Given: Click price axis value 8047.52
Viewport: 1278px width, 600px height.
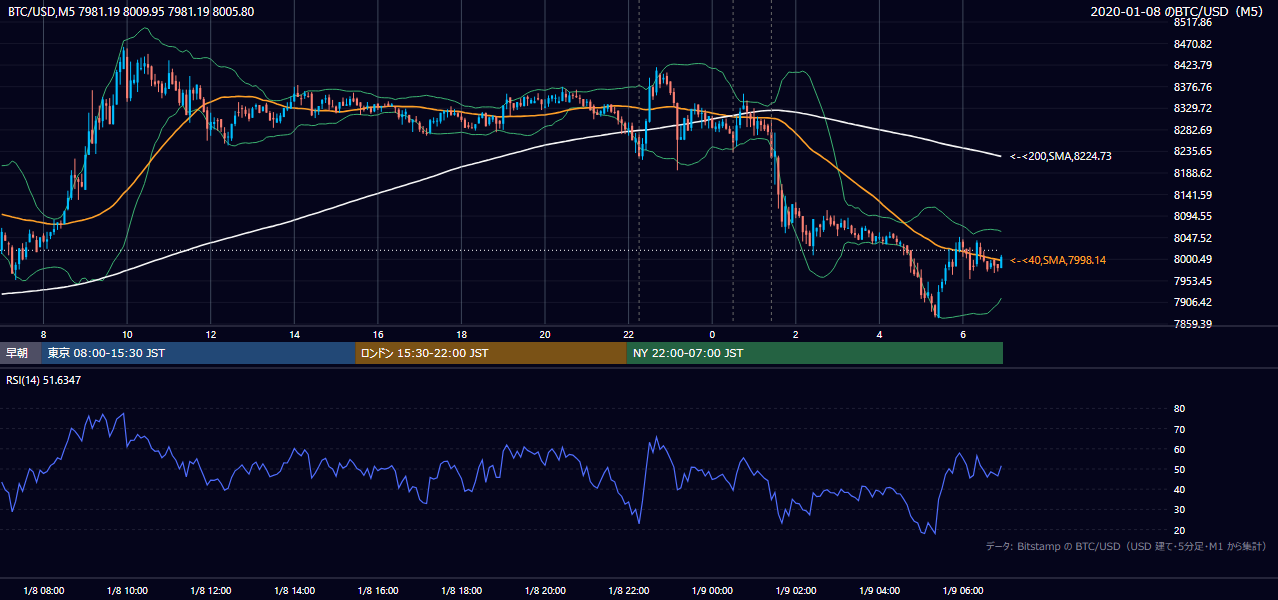Looking at the screenshot, I should [1193, 238].
